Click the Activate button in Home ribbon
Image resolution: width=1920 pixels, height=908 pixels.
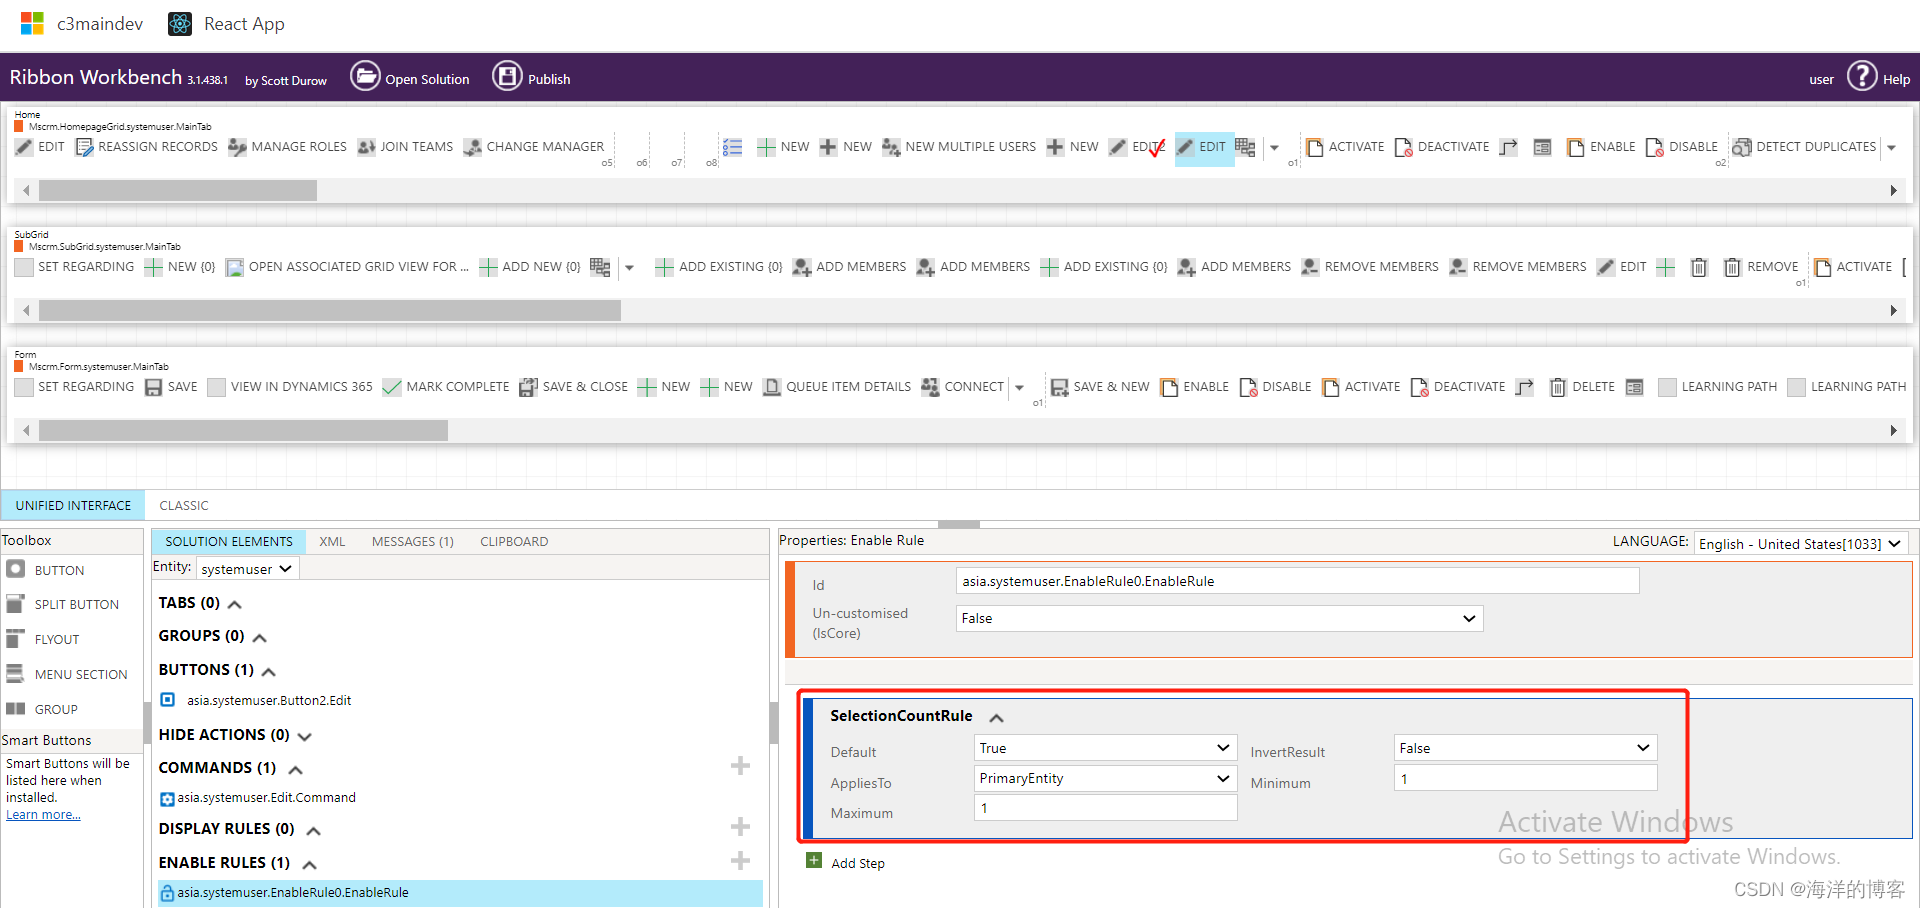tap(1345, 147)
